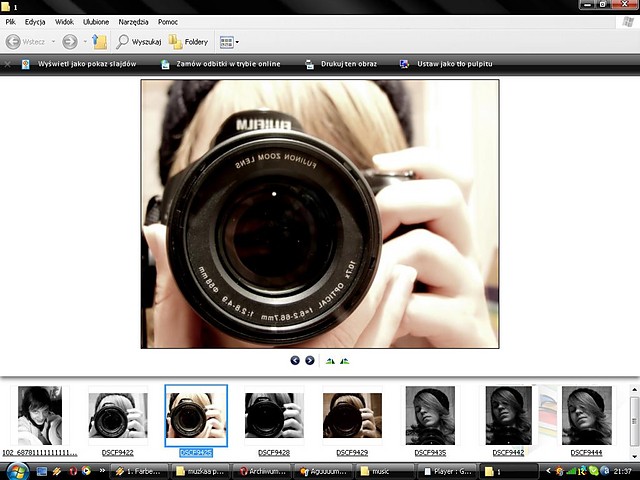Screen dimensions: 640x480
Task: Select thumbnail DSCF9429
Action: (x=352, y=416)
